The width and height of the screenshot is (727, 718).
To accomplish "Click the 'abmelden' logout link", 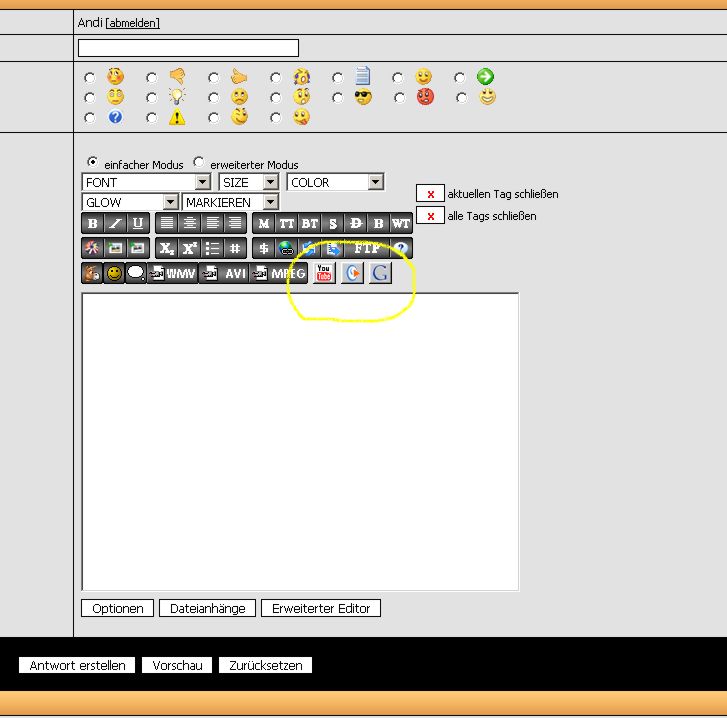I will click(x=132, y=23).
